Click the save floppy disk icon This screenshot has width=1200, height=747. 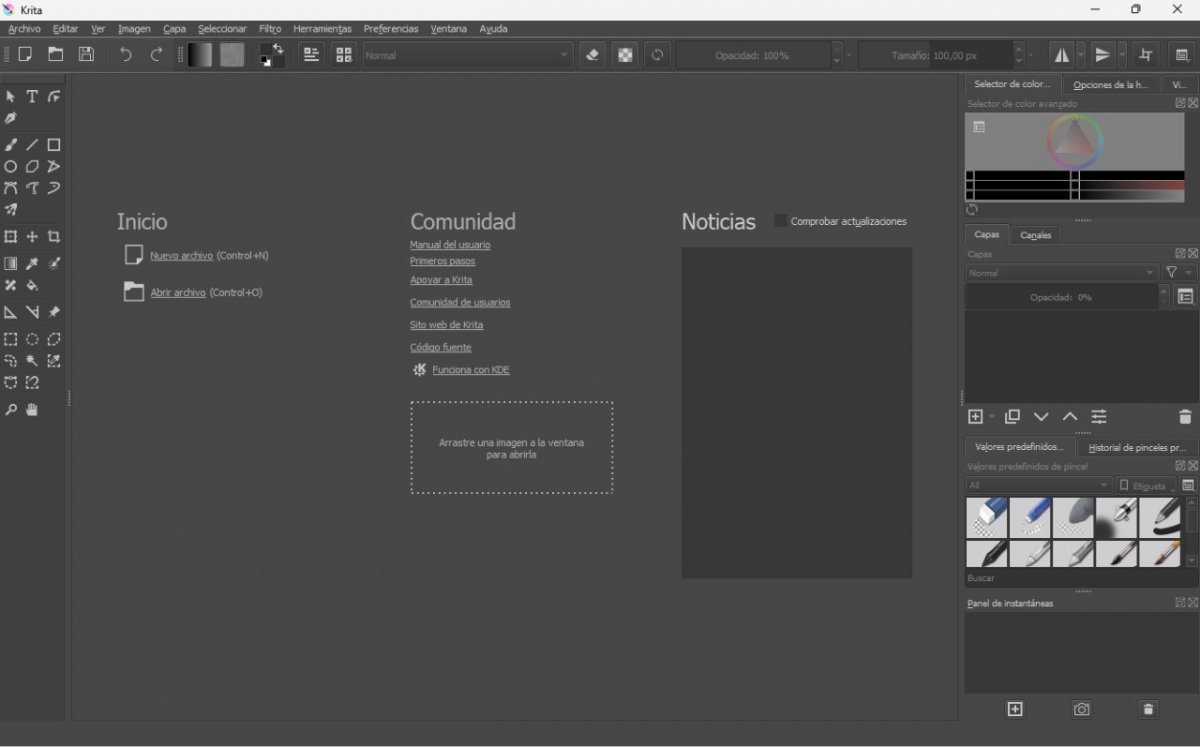86,55
